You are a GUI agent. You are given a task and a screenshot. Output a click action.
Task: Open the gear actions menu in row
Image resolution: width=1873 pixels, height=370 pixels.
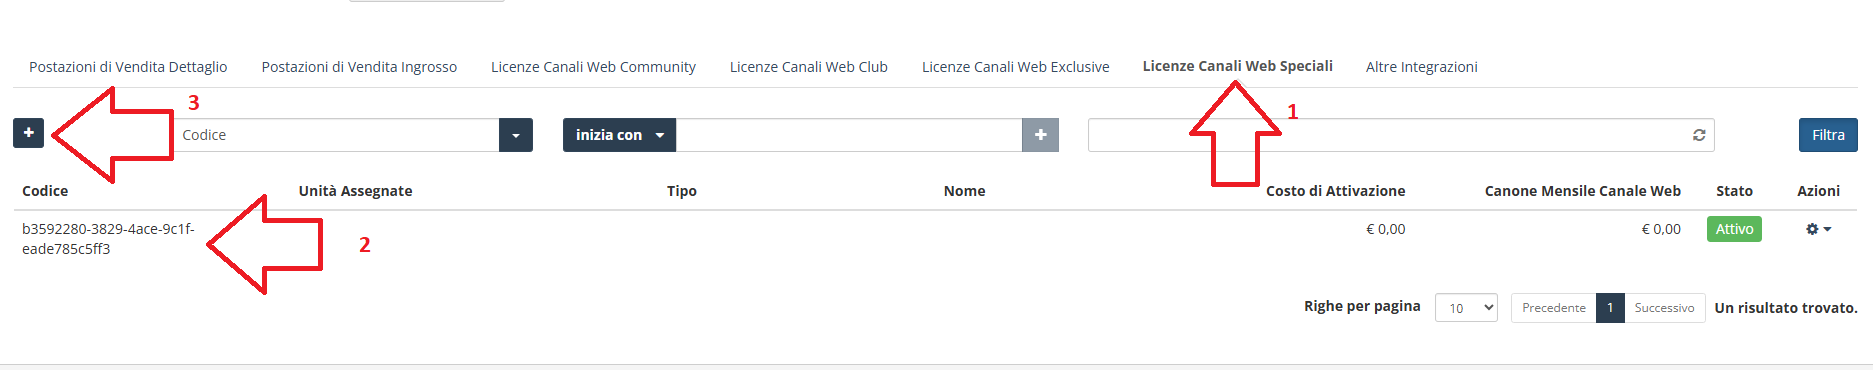(x=1818, y=229)
